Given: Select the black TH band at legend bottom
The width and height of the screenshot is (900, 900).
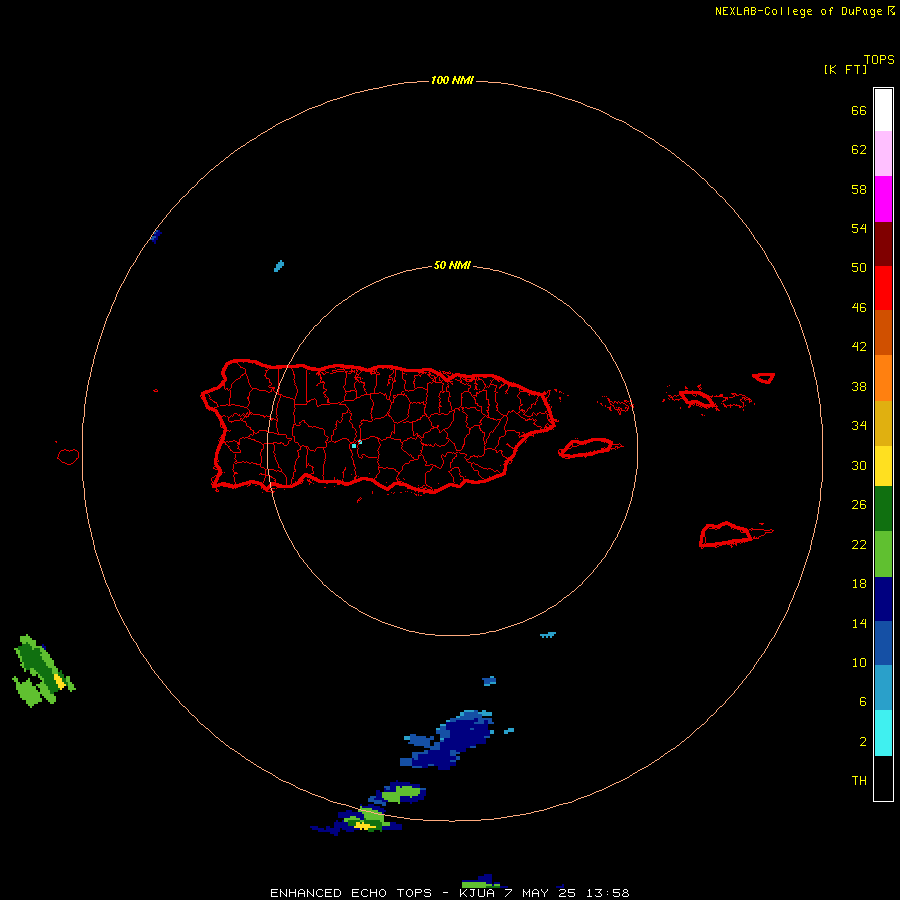Looking at the screenshot, I should pyautogui.click(x=883, y=778).
